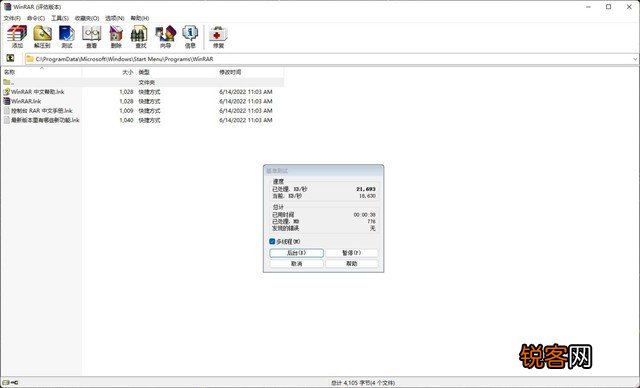Click the 文件夹 type cell of parent row
Screen dimensions: 640x388
coord(147,82)
